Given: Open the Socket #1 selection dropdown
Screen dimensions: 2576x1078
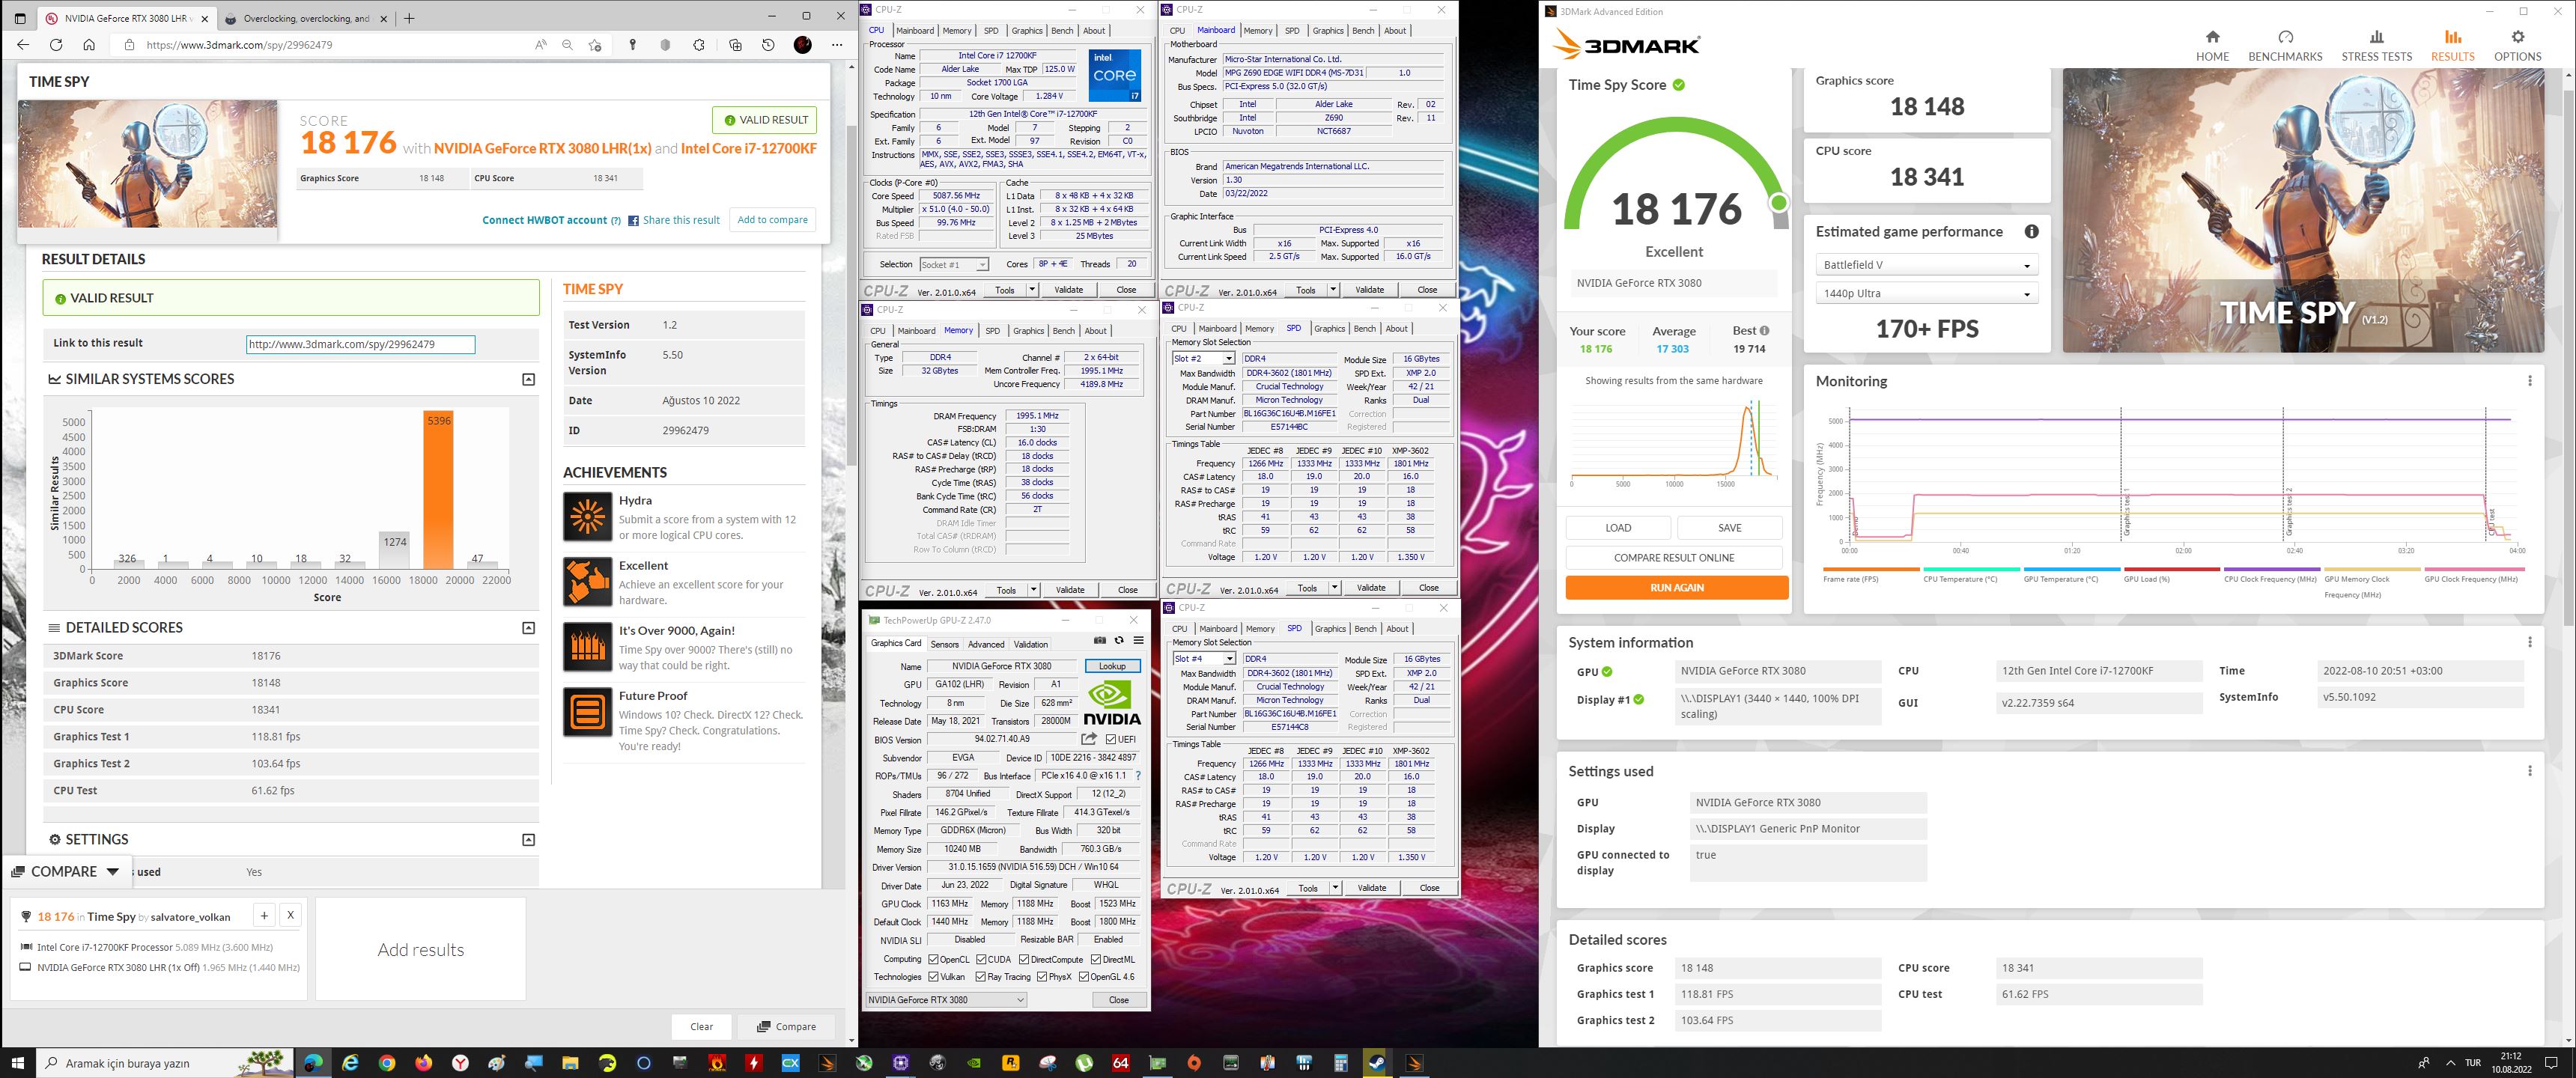Looking at the screenshot, I should click(x=954, y=265).
